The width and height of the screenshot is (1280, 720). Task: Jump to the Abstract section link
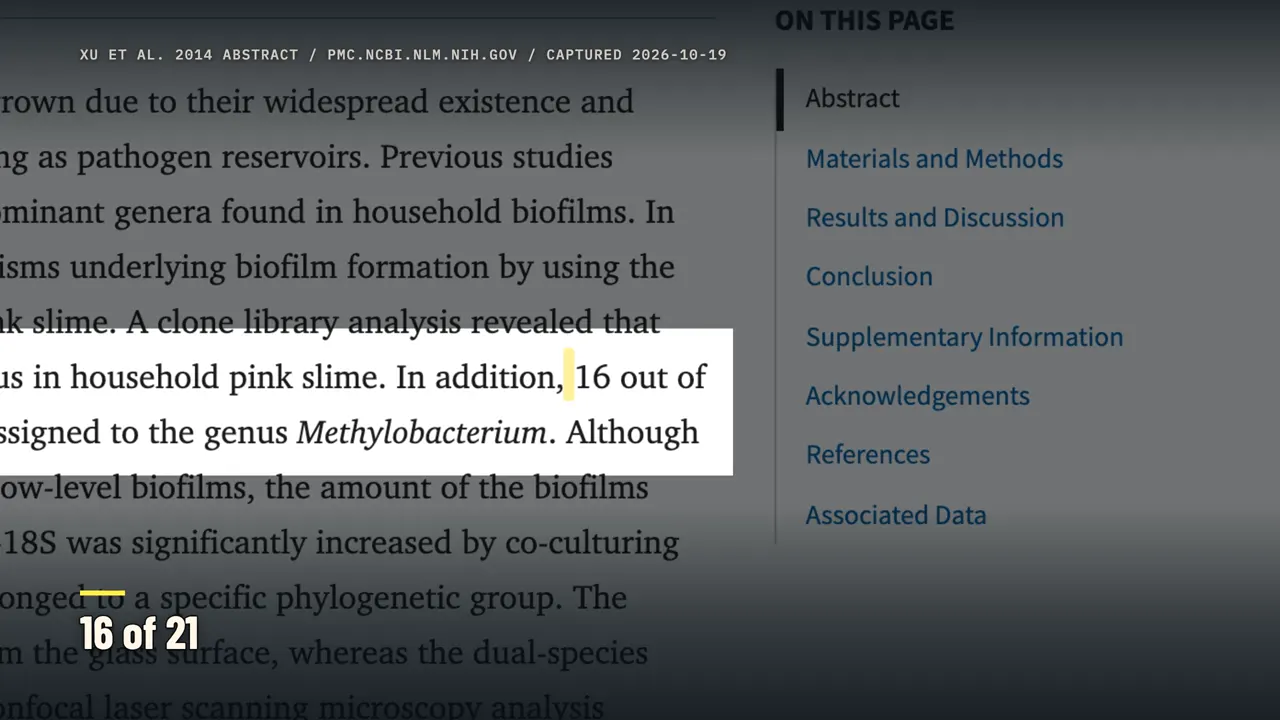click(x=852, y=98)
